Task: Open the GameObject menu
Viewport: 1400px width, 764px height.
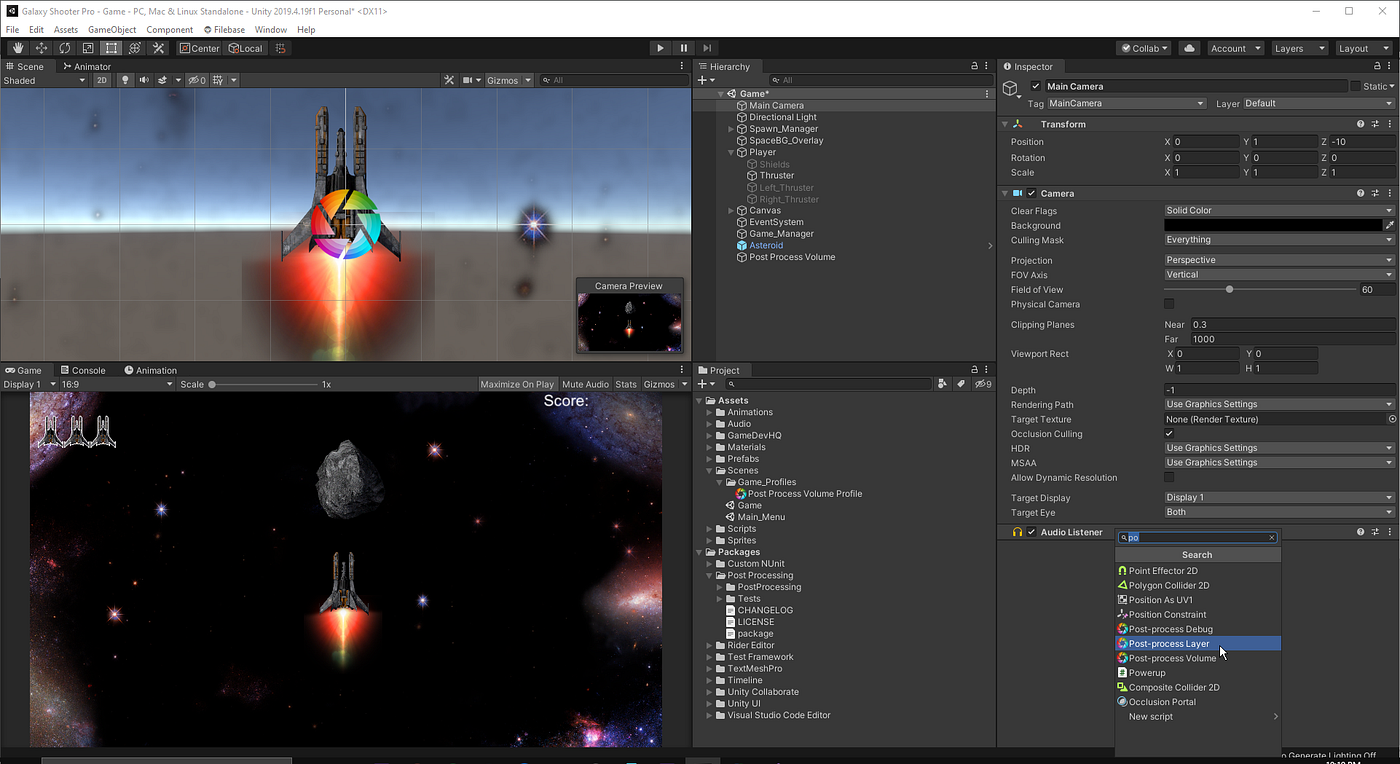Action: point(112,30)
